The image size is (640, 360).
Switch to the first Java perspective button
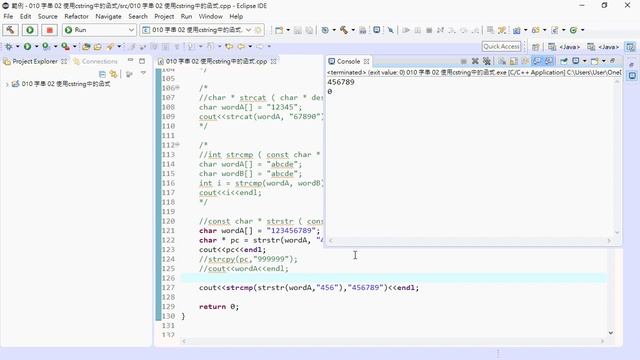(x=564, y=47)
